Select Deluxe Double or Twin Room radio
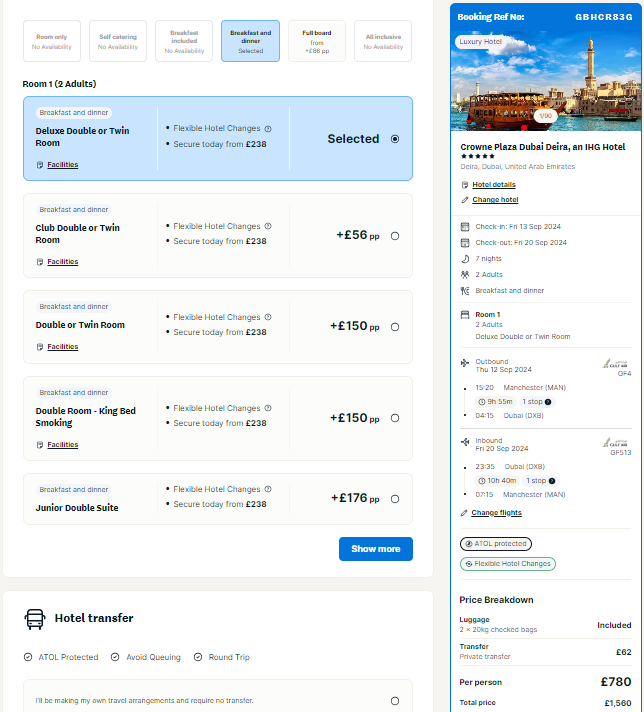Image resolution: width=644 pixels, height=712 pixels. click(395, 139)
